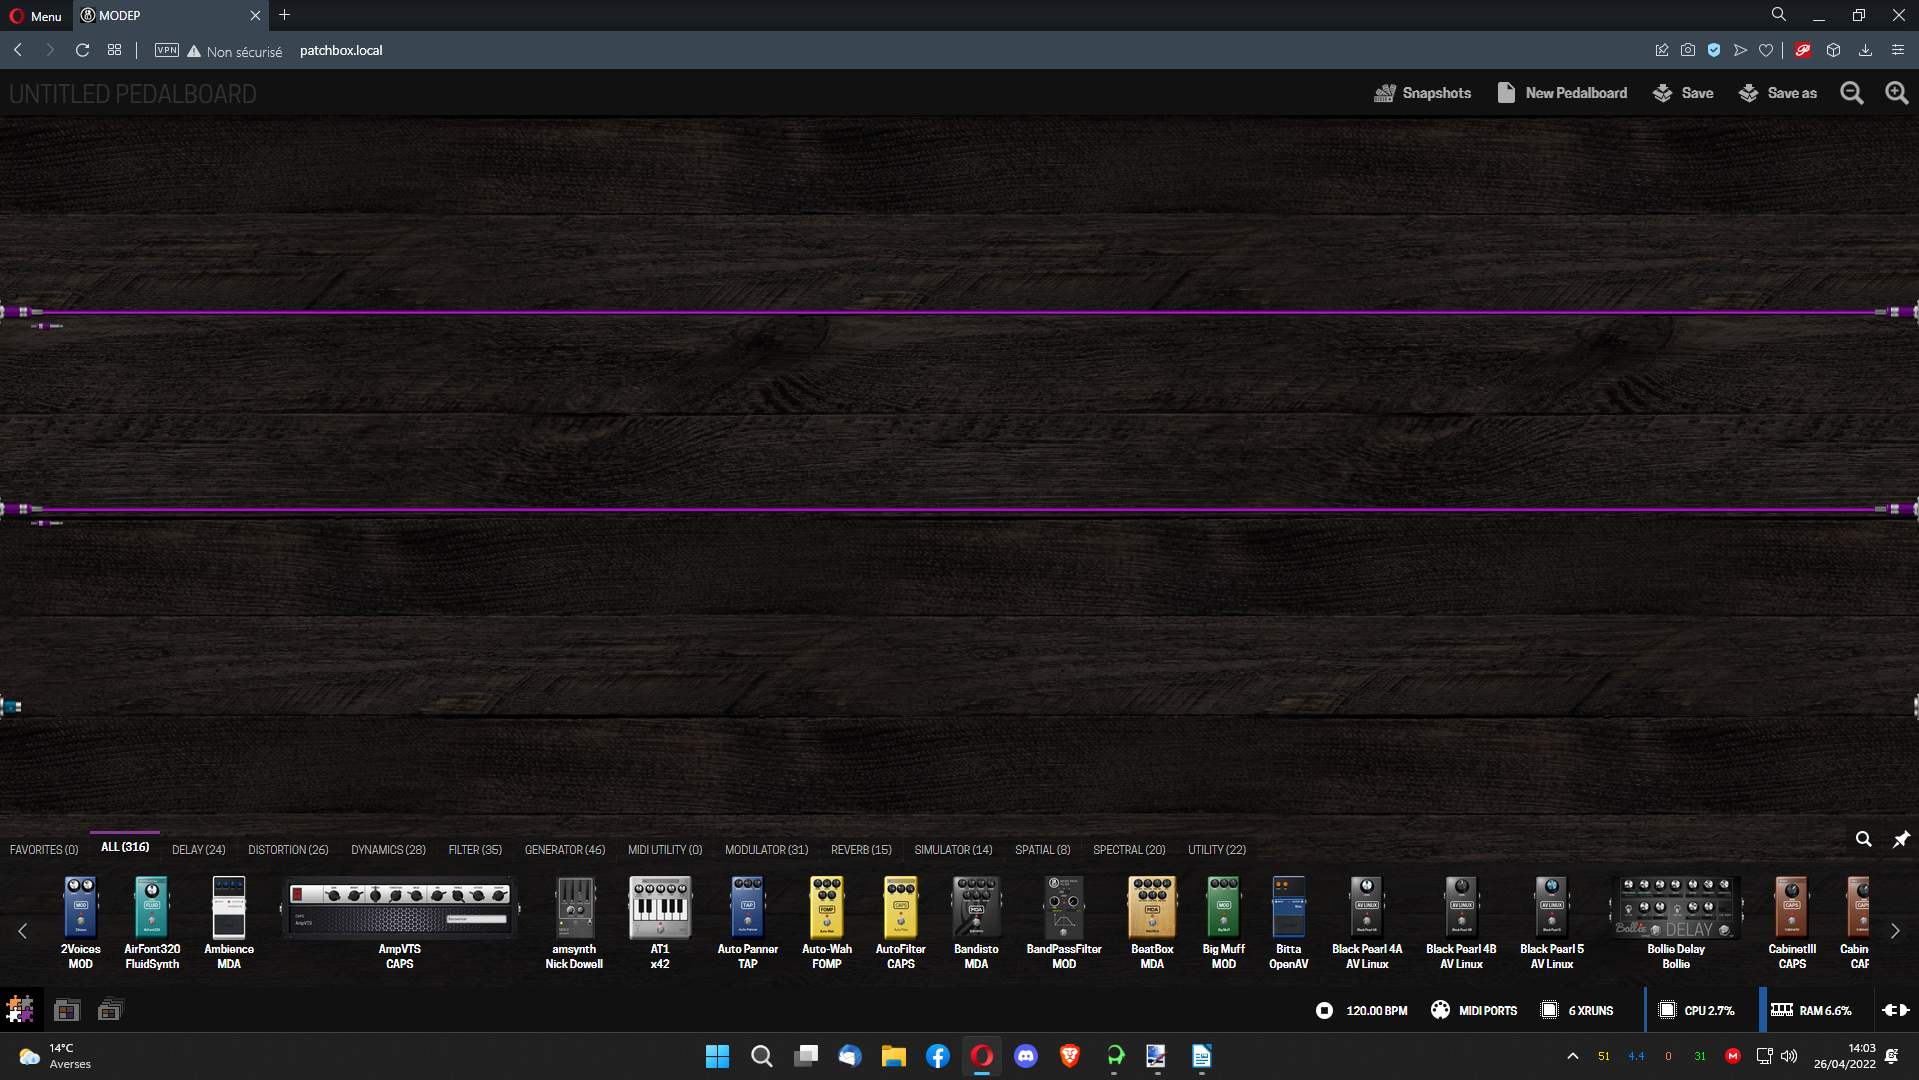
Task: Switch to the Favorites plugin tab
Action: click(x=44, y=850)
